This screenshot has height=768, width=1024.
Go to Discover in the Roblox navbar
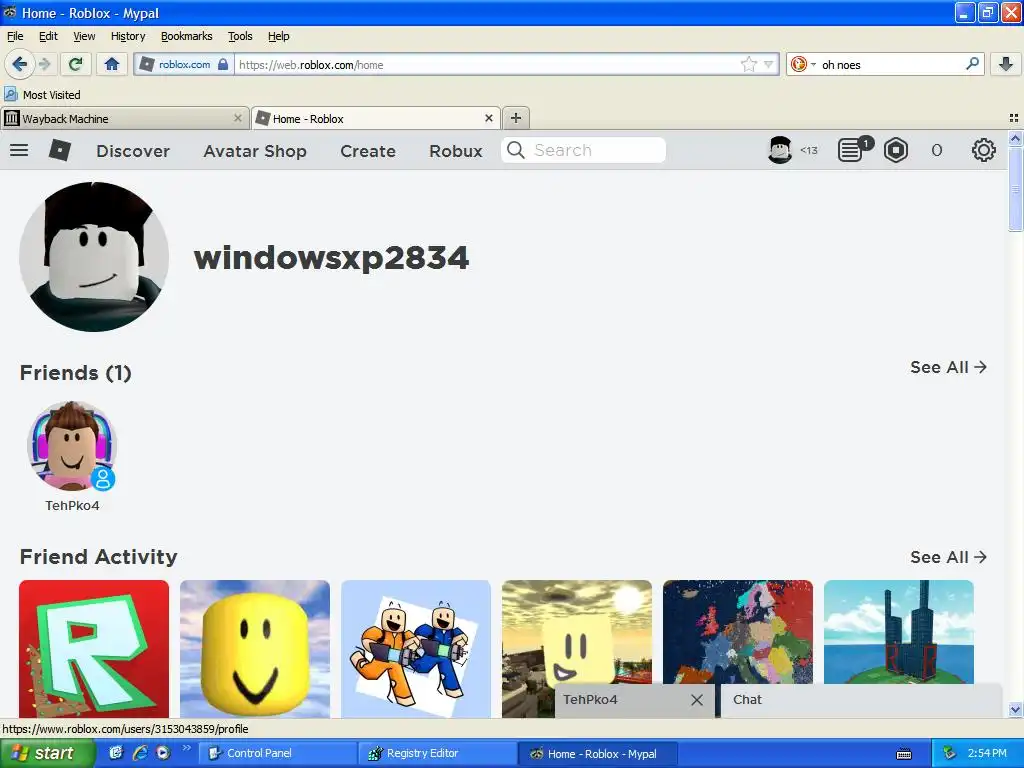[x=133, y=151]
